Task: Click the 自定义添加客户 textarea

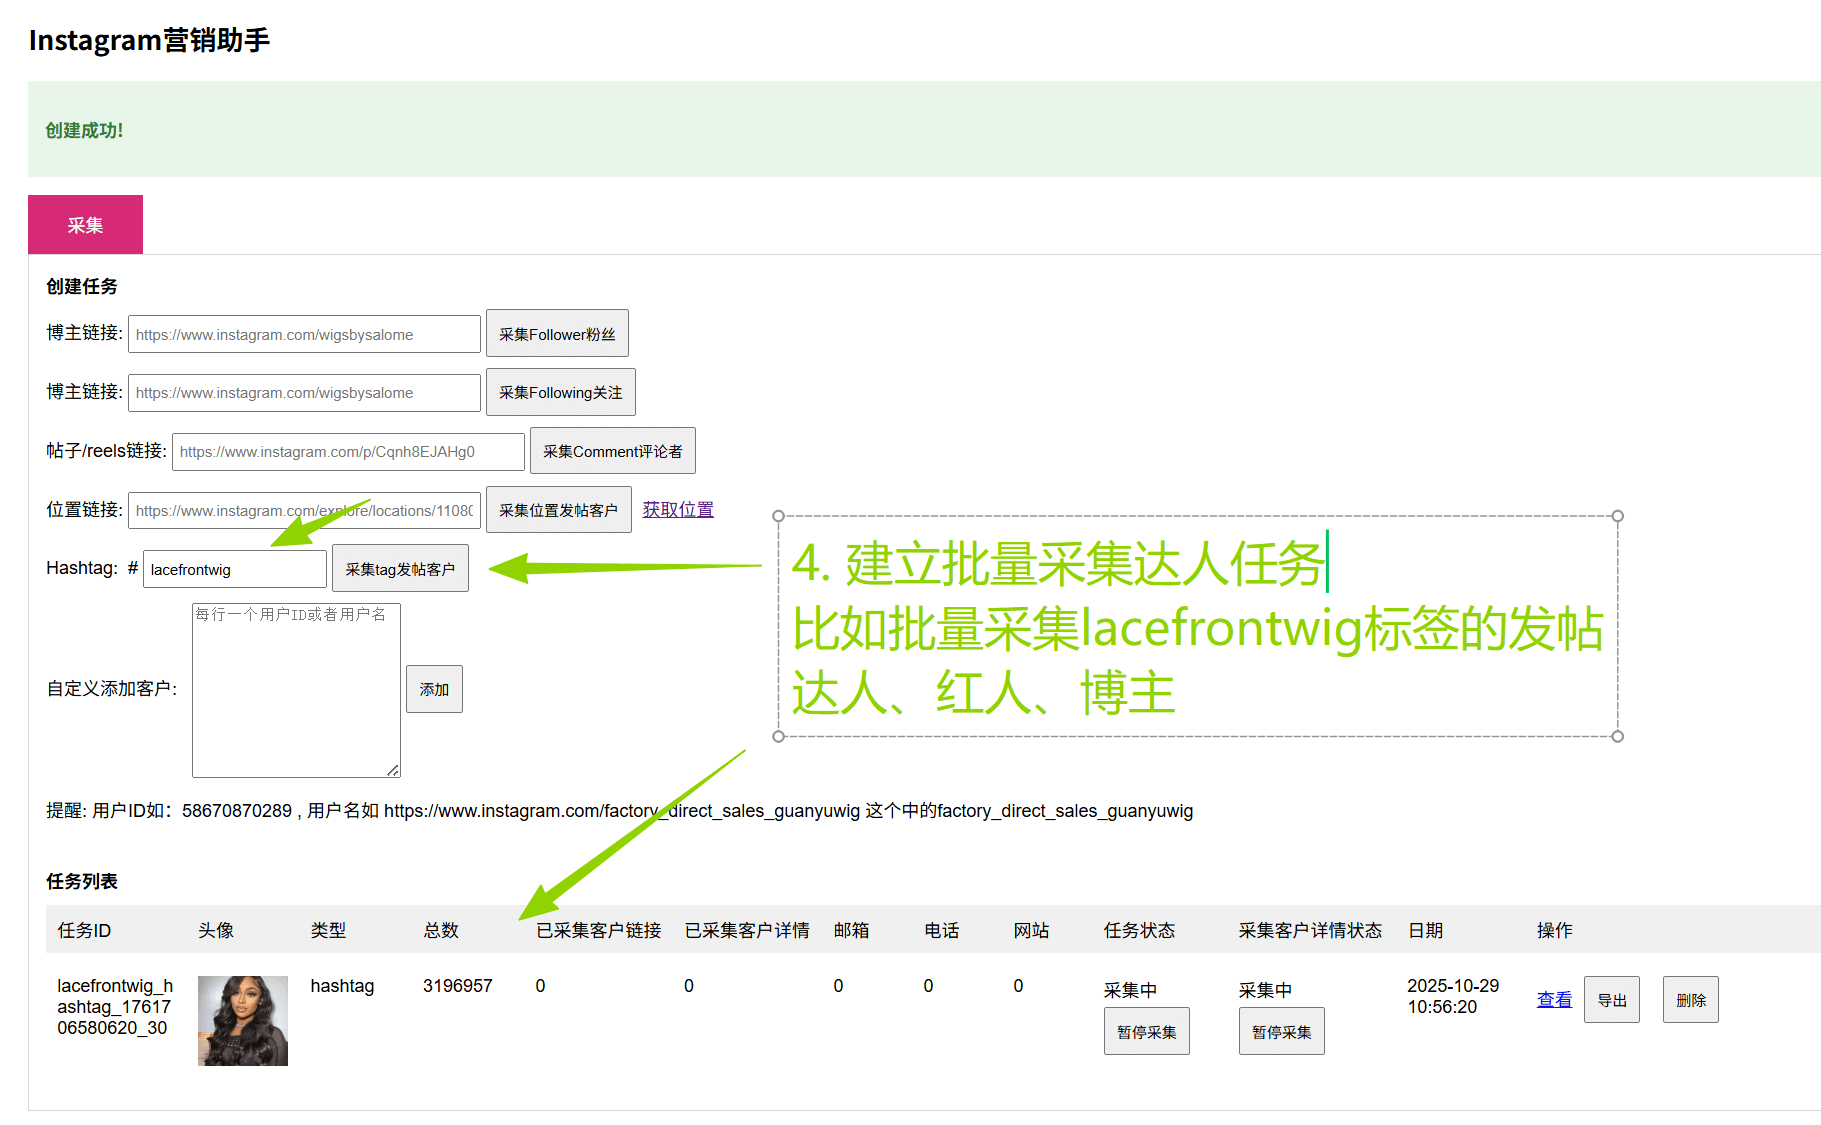Action: tap(296, 690)
